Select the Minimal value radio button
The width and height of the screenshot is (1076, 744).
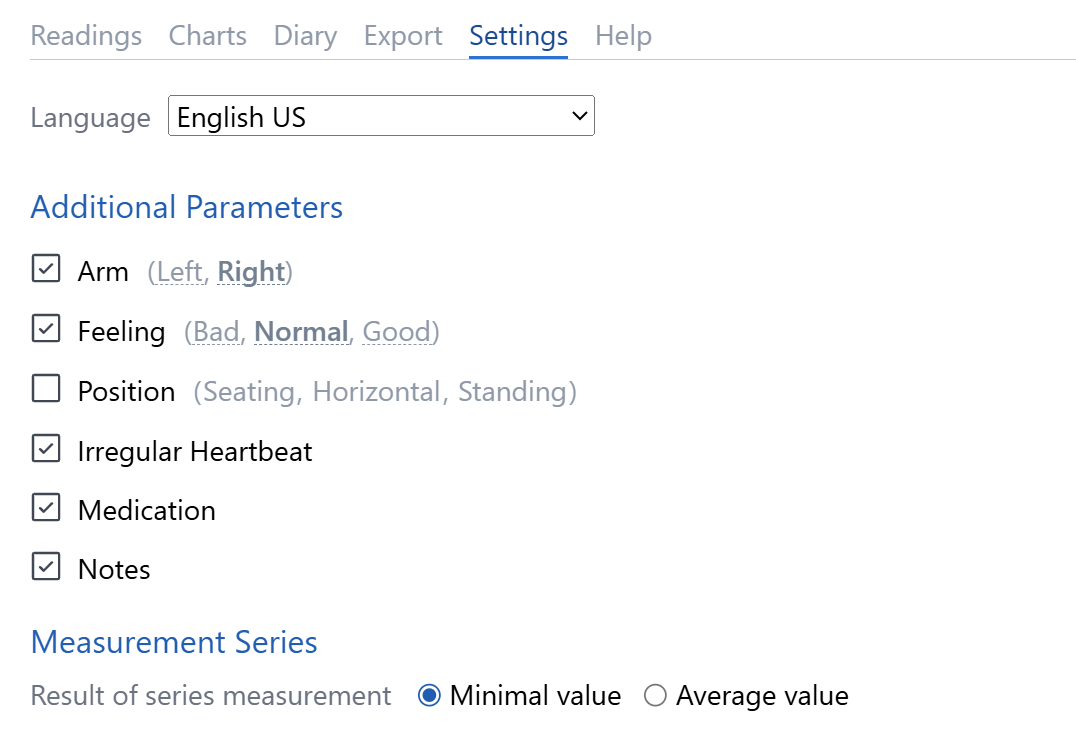[429, 696]
